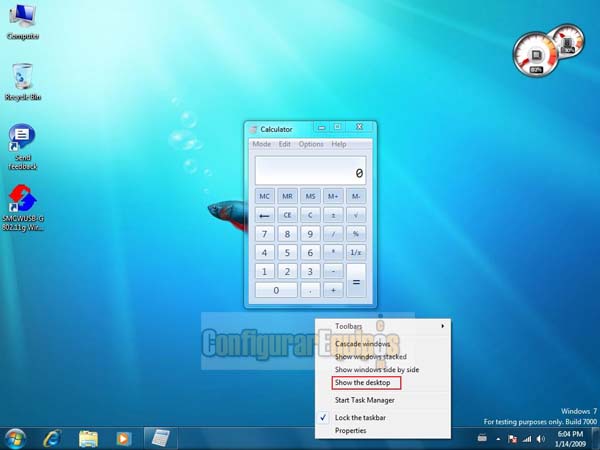Click the decimal point button
This screenshot has width=600, height=450.
pyautogui.click(x=310, y=290)
